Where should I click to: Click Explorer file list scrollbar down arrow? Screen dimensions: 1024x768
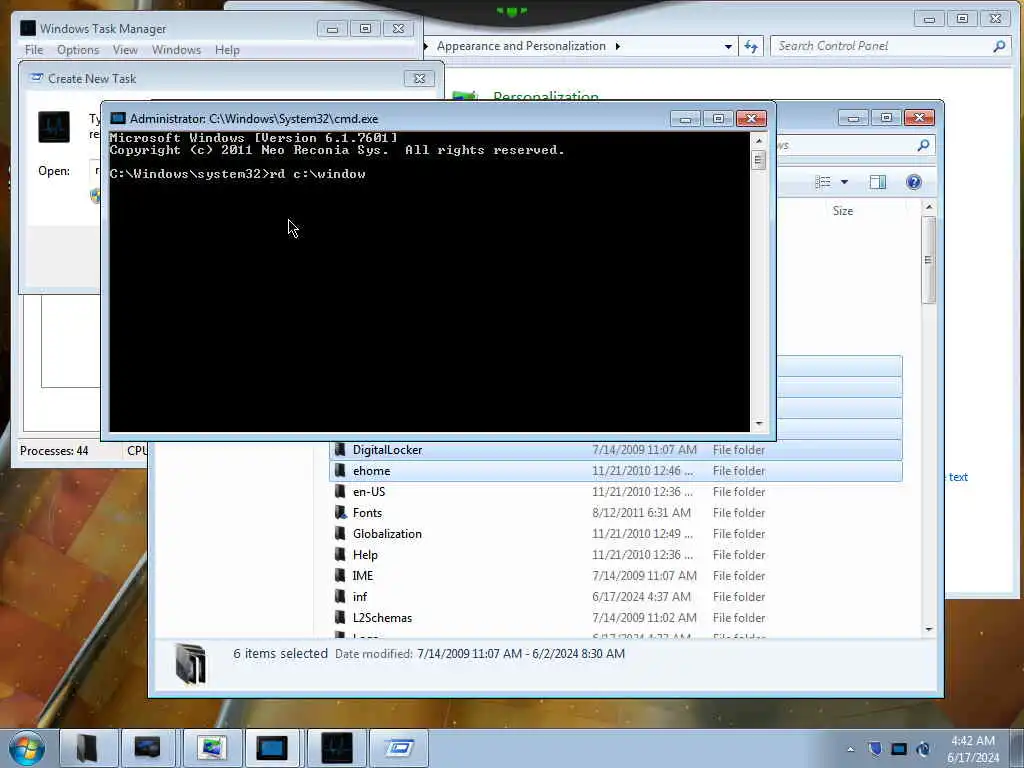[x=929, y=630]
